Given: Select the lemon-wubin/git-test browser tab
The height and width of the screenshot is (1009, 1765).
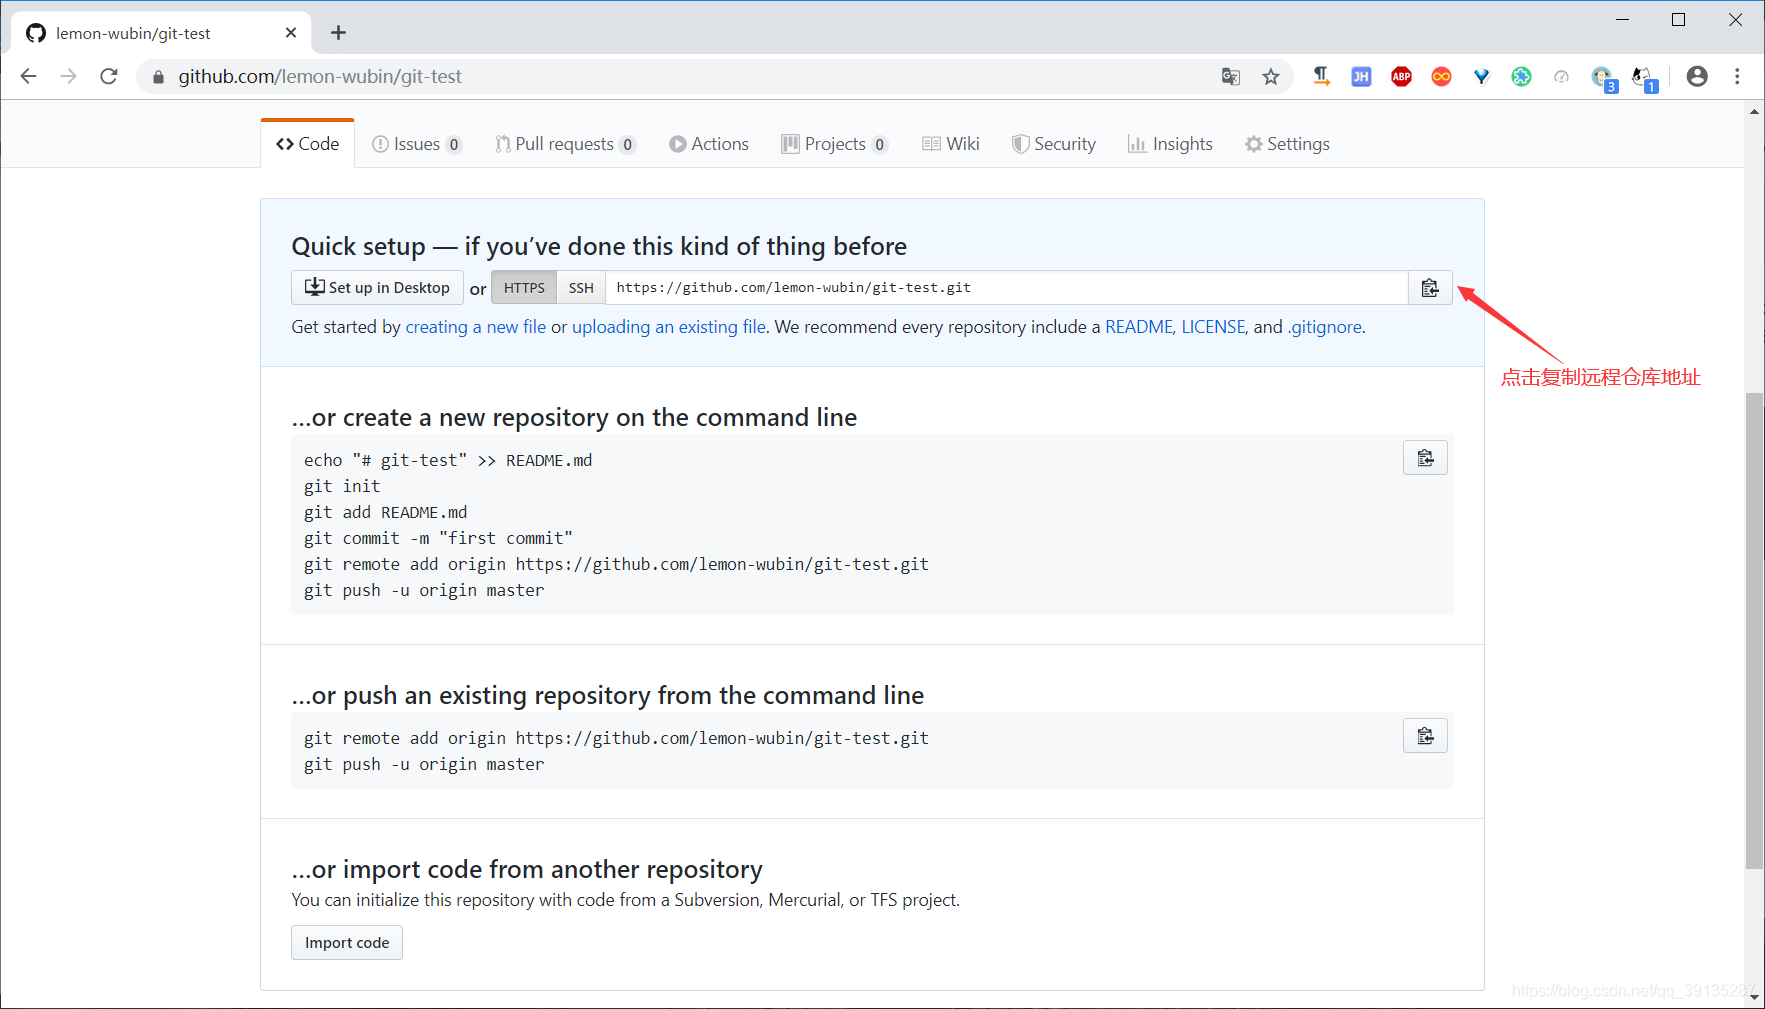Looking at the screenshot, I should click(x=160, y=33).
